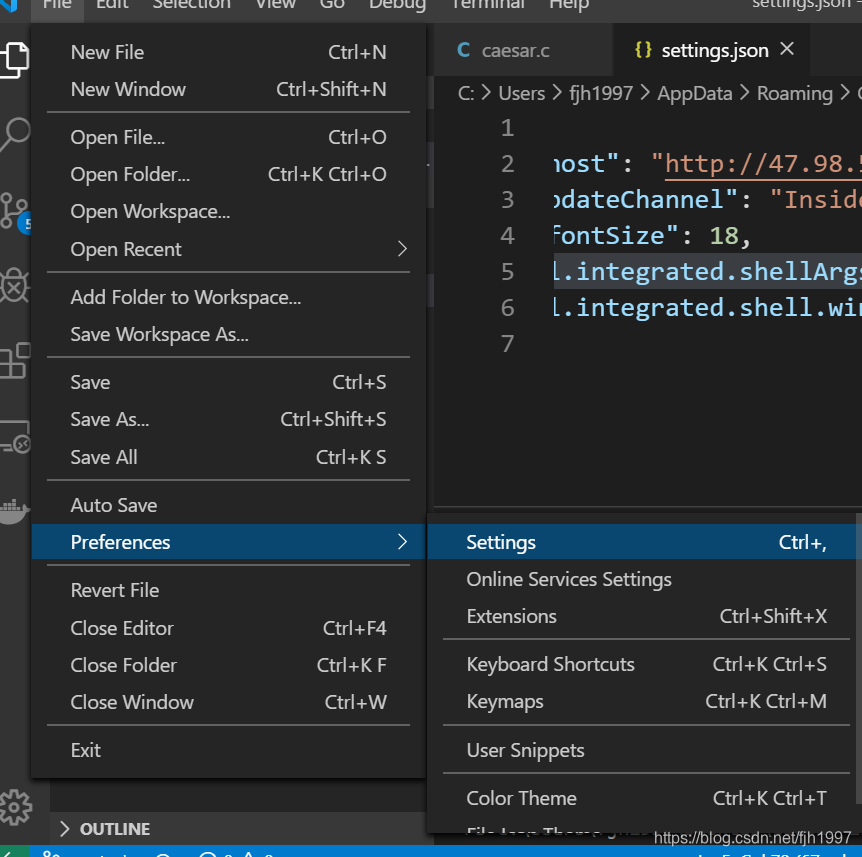Open the Extensions view icon
862x857 pixels.
[x=14, y=360]
